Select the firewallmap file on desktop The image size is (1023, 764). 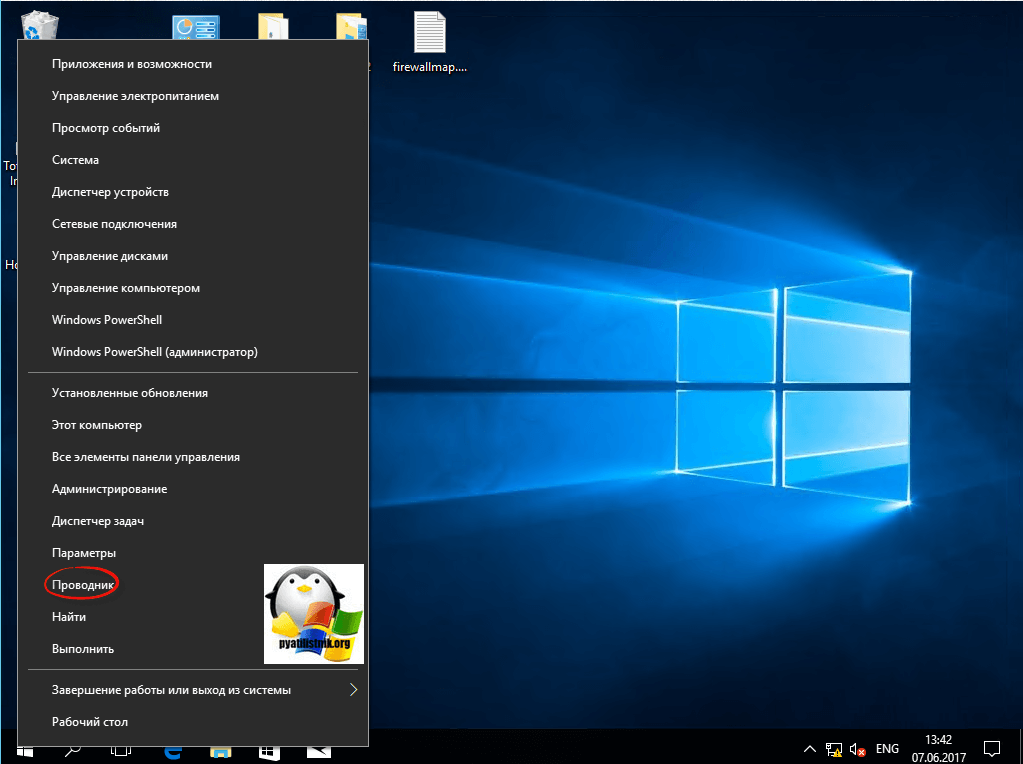(x=429, y=42)
